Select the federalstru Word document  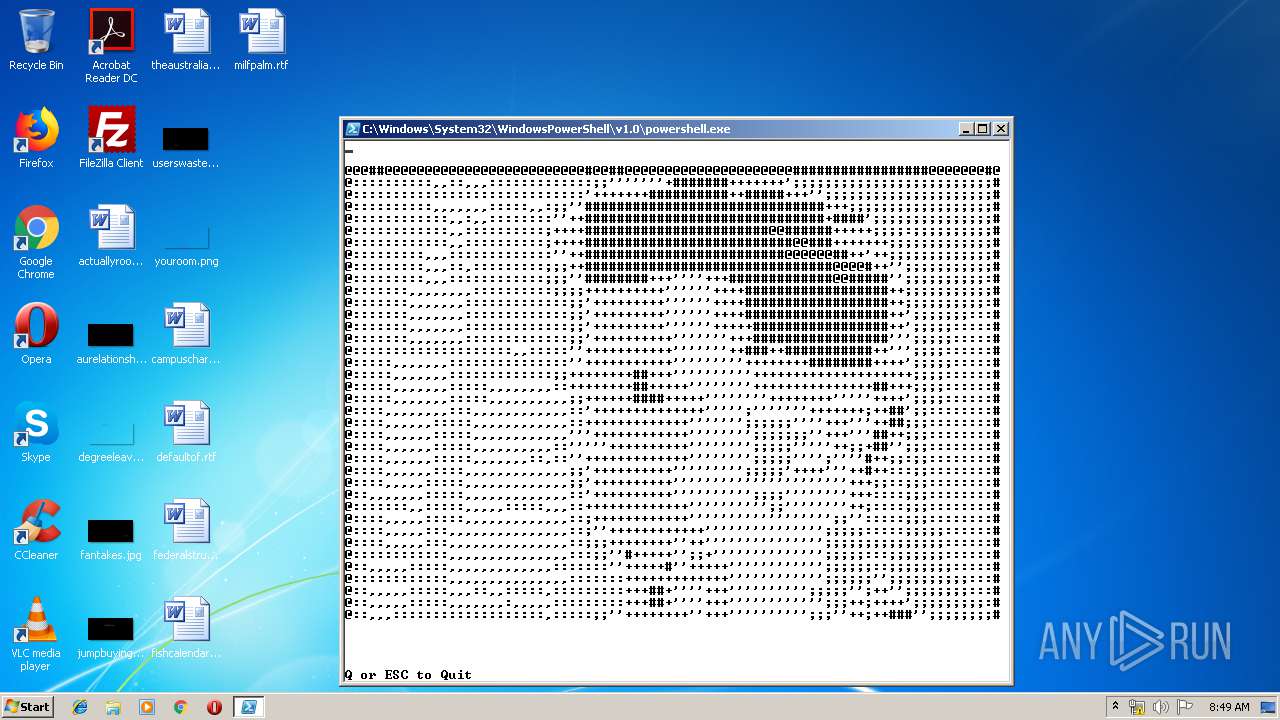[x=186, y=530]
